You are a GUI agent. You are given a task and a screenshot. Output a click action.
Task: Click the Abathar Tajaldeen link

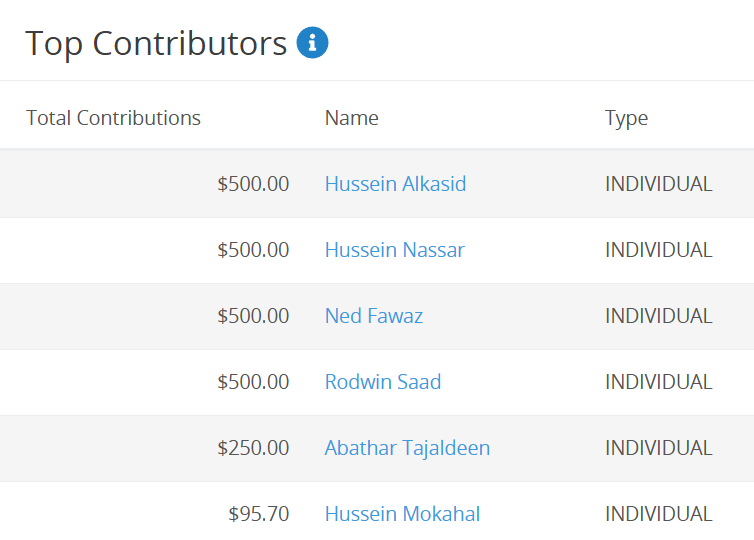[x=407, y=448]
